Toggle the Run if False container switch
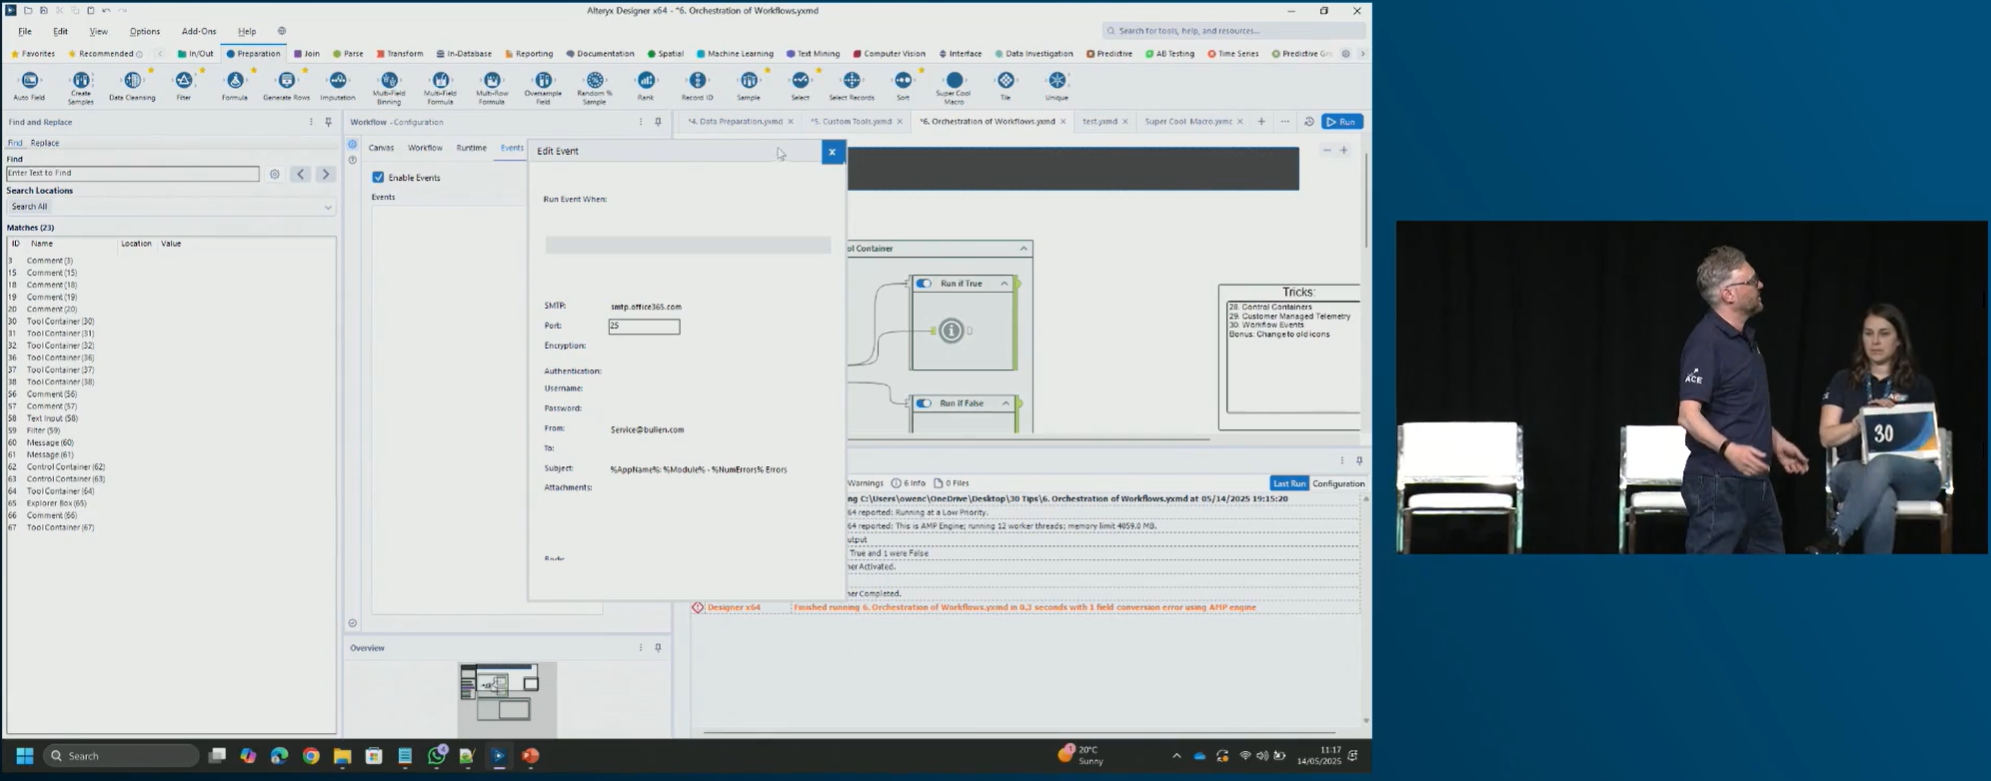Screen dimensions: 1991x781 pyautogui.click(x=924, y=404)
